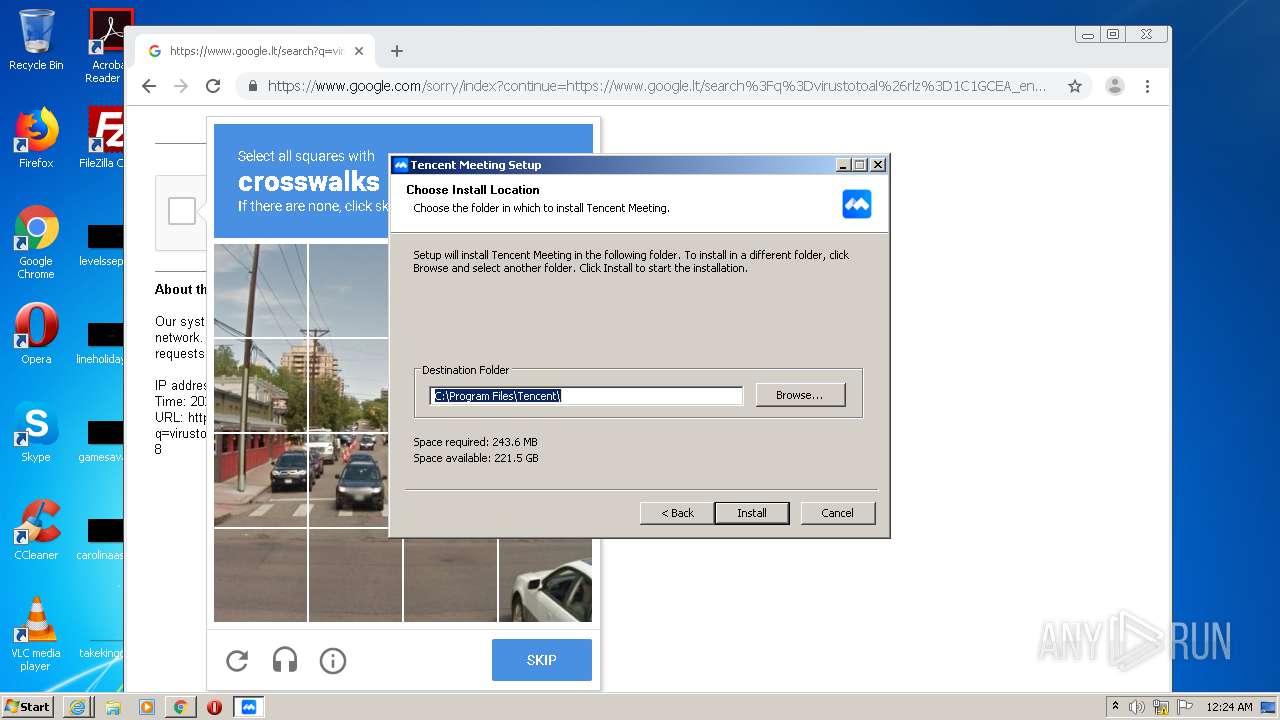Open FileZilla Client desktop shortcut

103,138
